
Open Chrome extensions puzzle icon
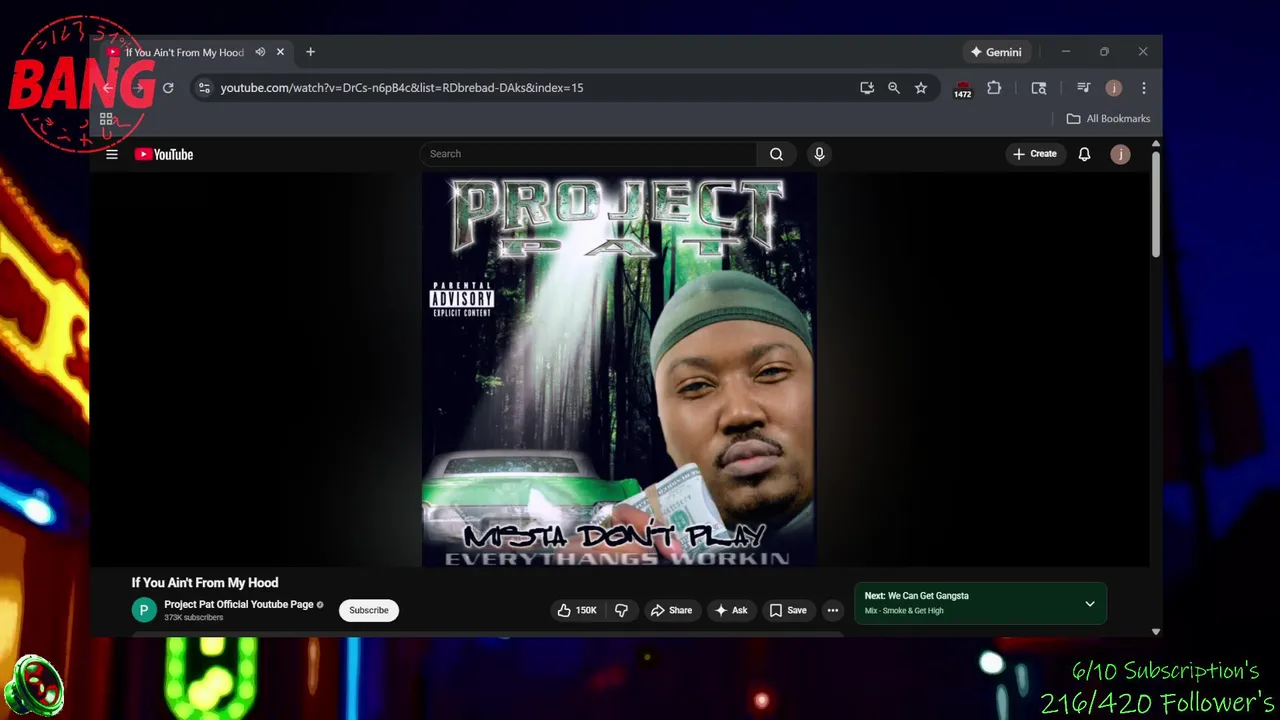pos(994,88)
